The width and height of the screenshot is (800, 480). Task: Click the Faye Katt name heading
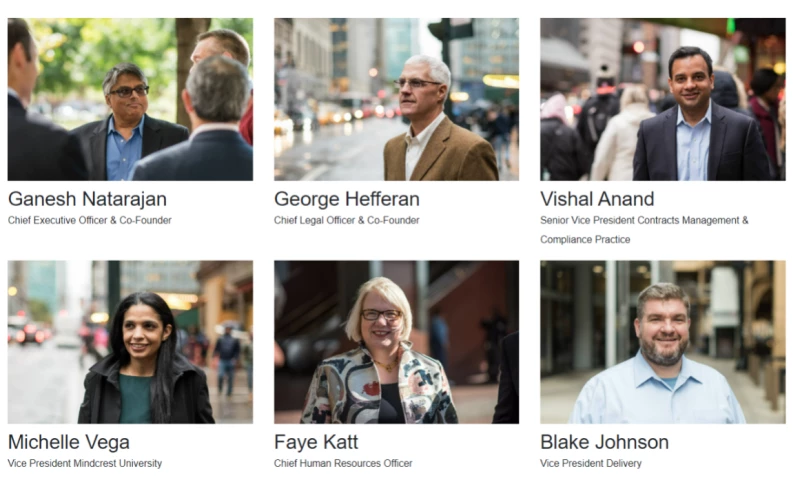[316, 442]
